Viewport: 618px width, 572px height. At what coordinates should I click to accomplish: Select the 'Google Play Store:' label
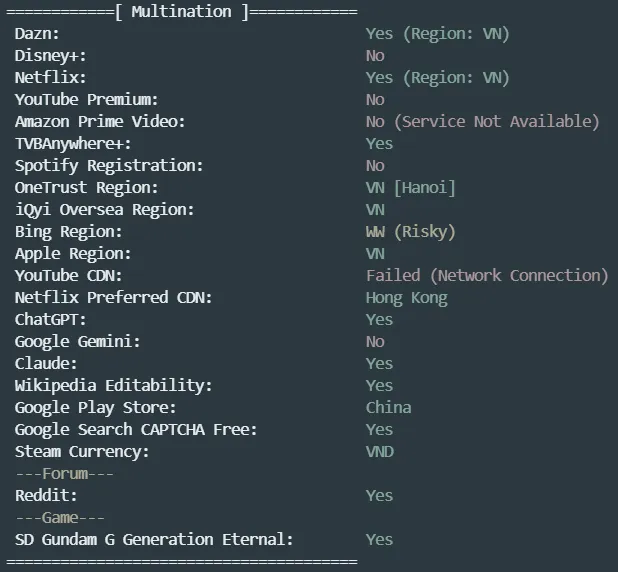[x=95, y=408]
